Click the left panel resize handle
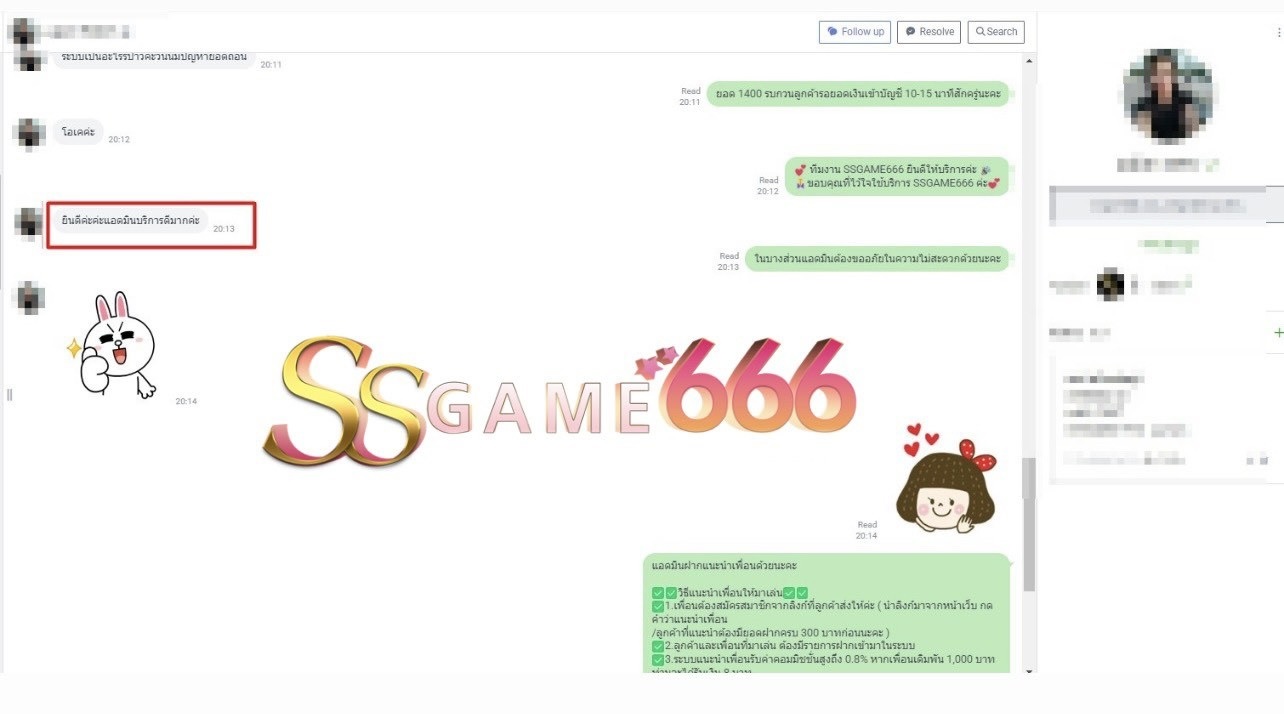 click(9, 394)
